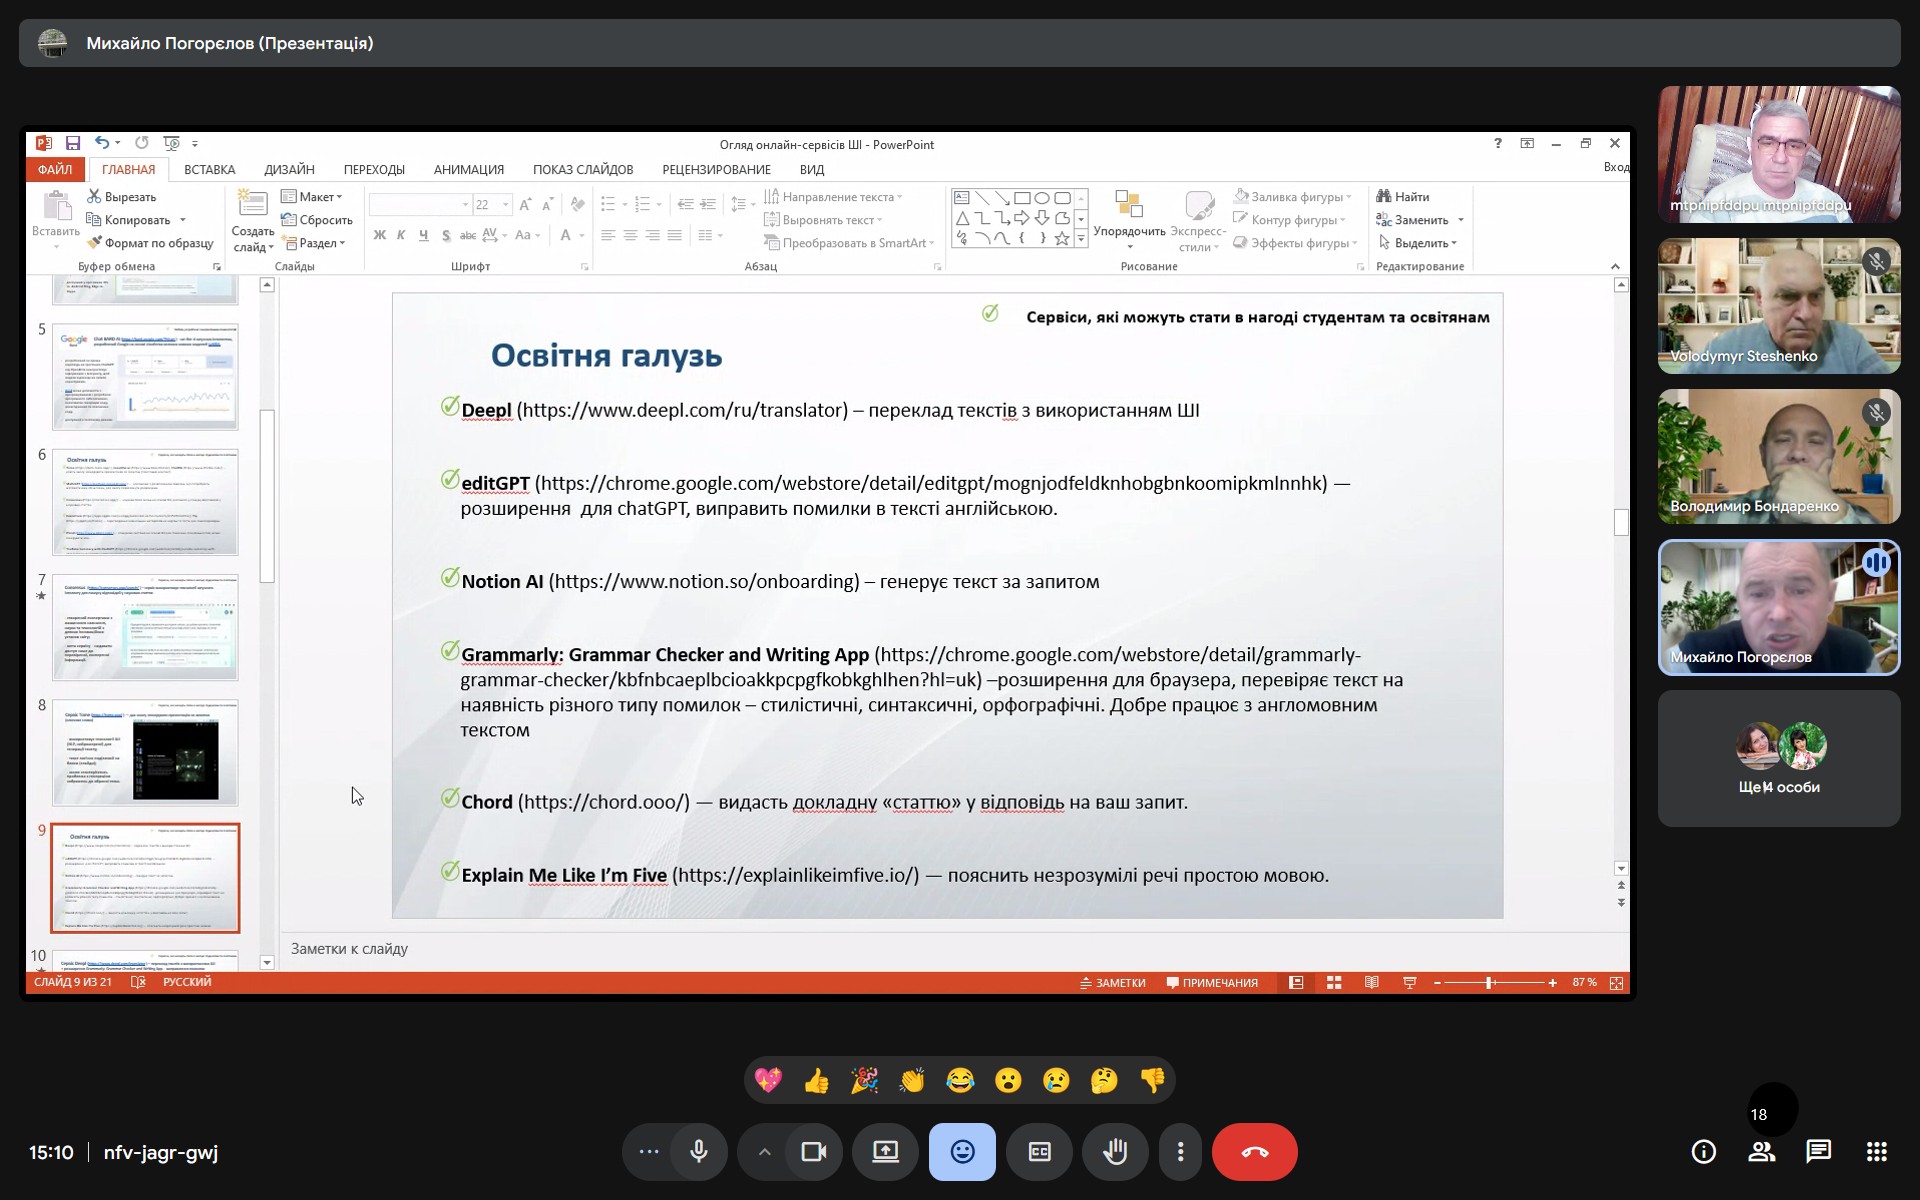Click the present screen icon
The height and width of the screenshot is (1200, 1920).
point(885,1152)
